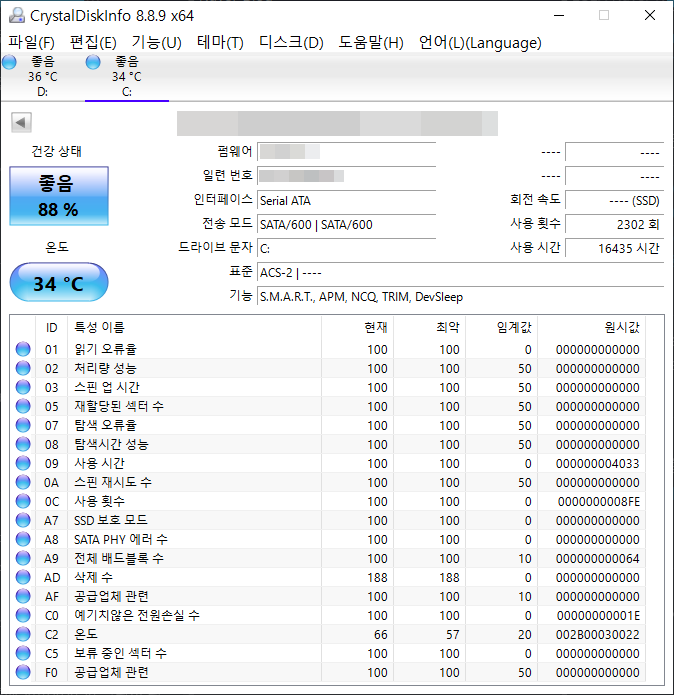The height and width of the screenshot is (695, 674).
Task: Click status orb for 07 탐색 오류율
Action: pos(23,425)
